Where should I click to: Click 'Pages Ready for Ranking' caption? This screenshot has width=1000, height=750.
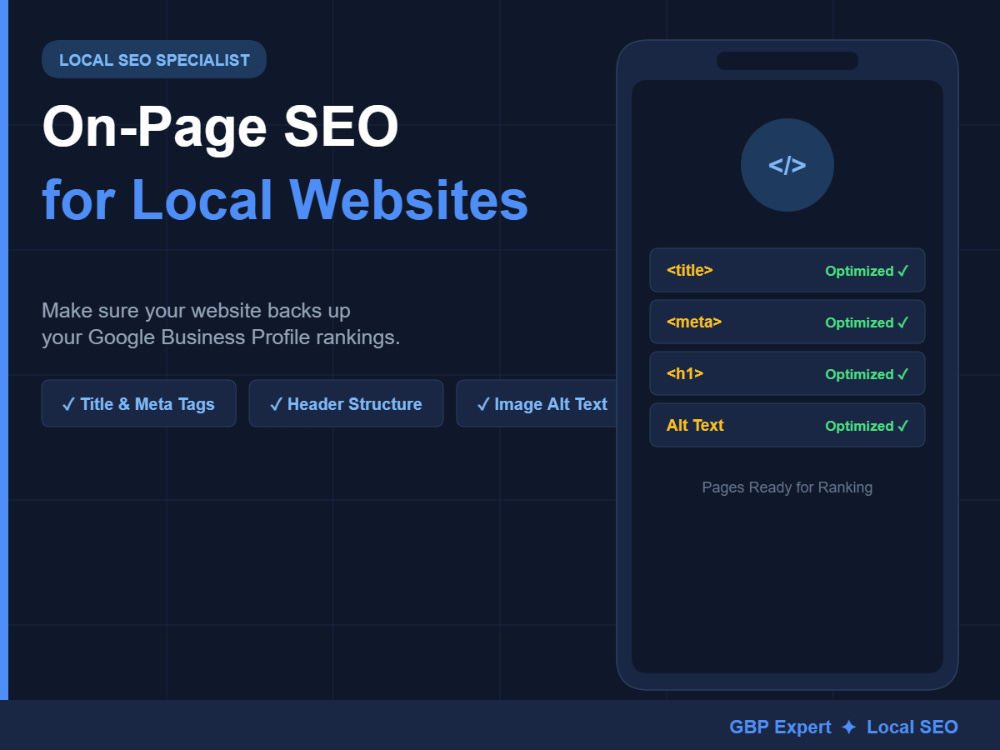[787, 487]
